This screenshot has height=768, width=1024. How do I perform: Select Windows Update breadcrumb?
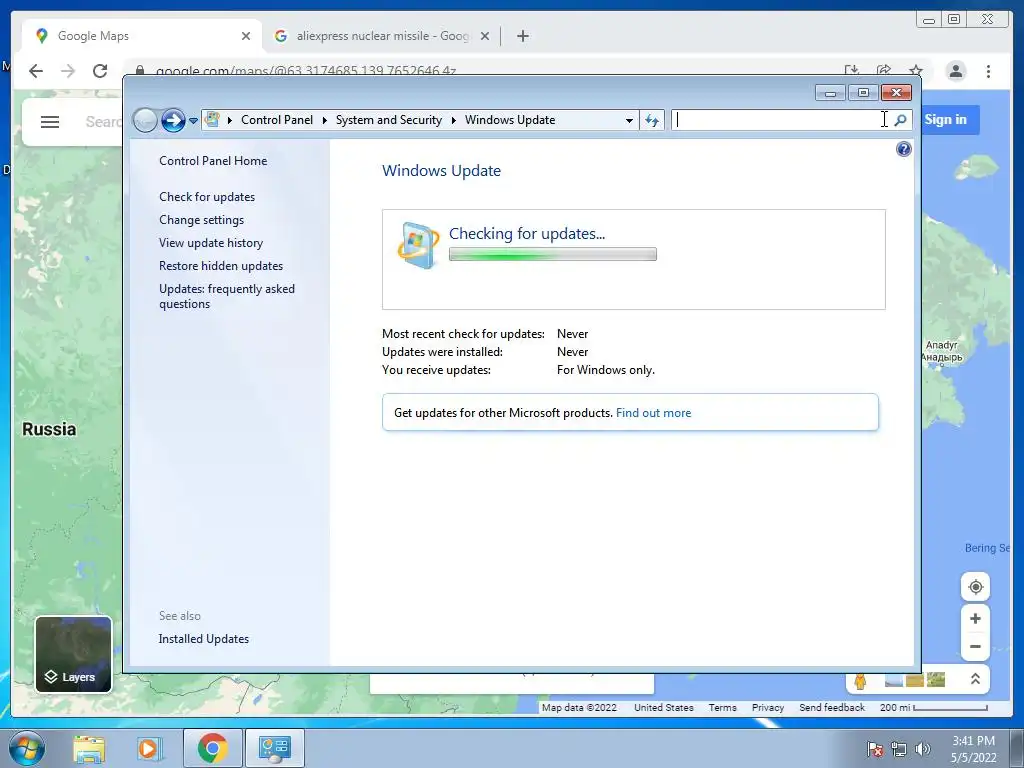click(510, 120)
